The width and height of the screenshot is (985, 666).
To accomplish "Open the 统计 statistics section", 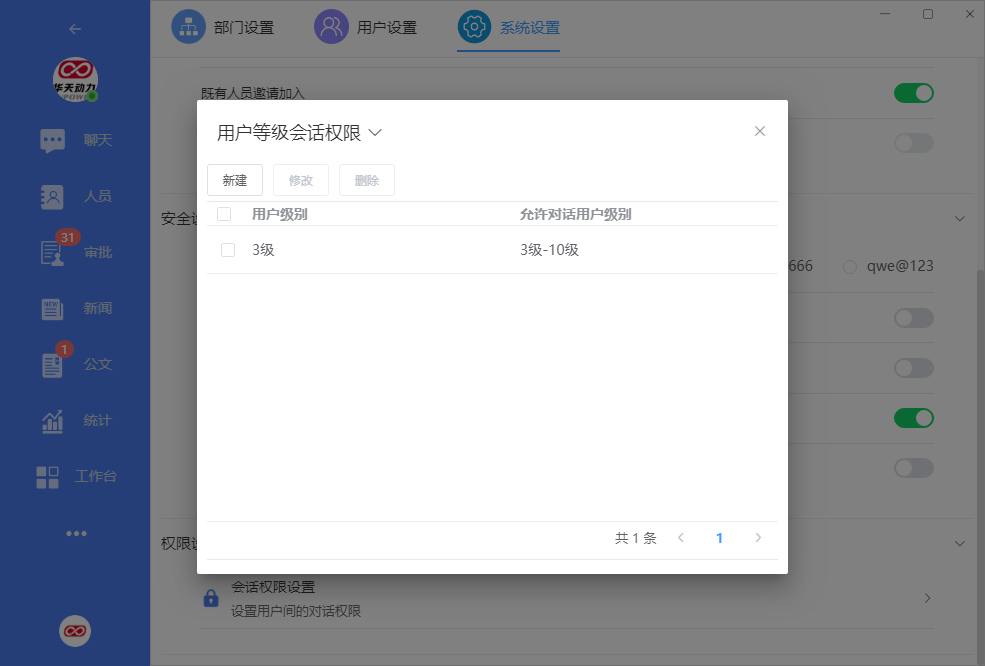I will (x=75, y=420).
